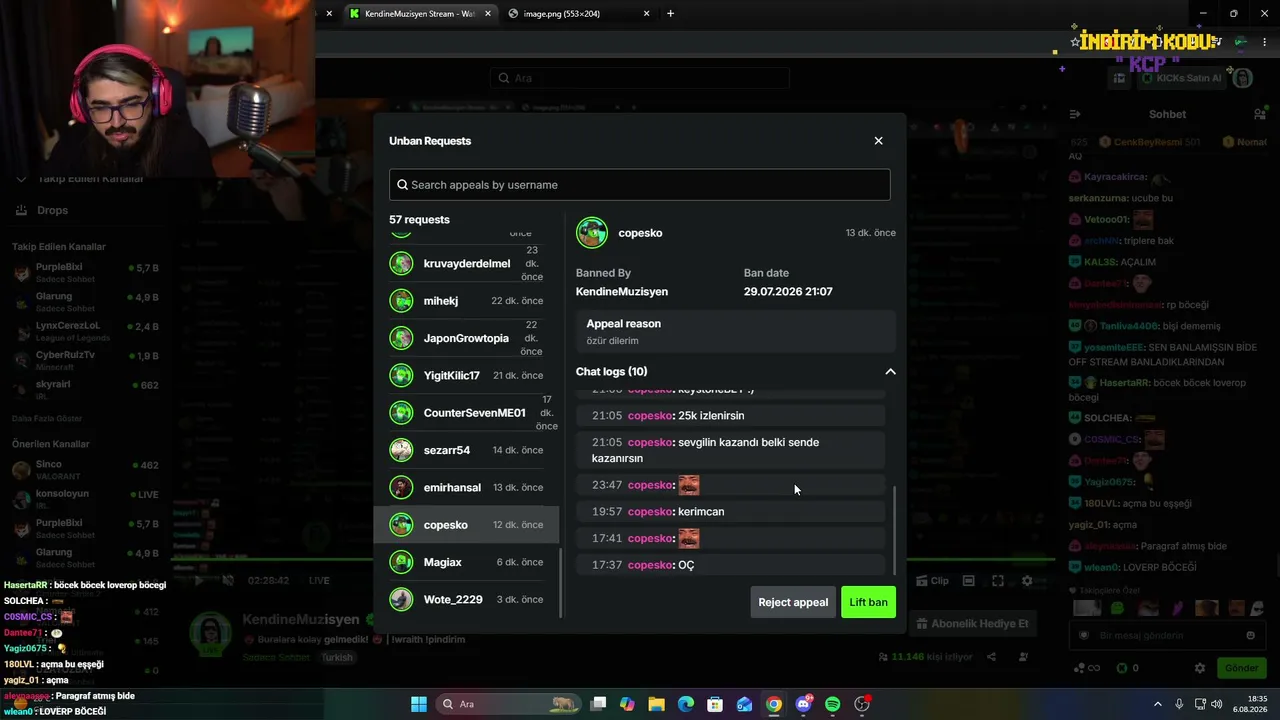The image size is (1280, 720).
Task: Open player settings gear icon
Action: 1027,581
